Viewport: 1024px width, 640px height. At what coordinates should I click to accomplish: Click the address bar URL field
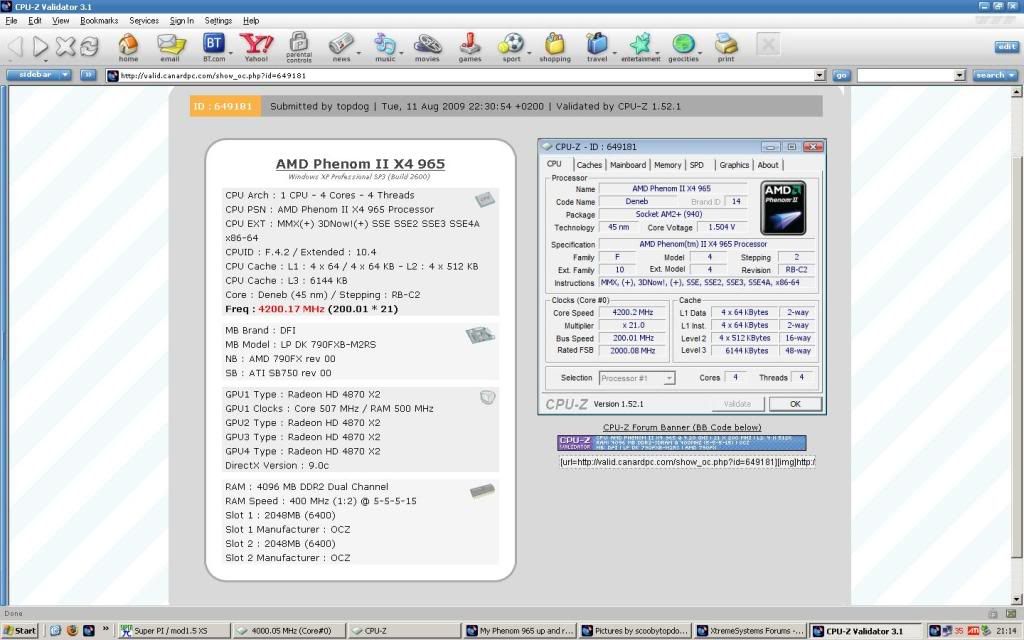tap(460, 76)
